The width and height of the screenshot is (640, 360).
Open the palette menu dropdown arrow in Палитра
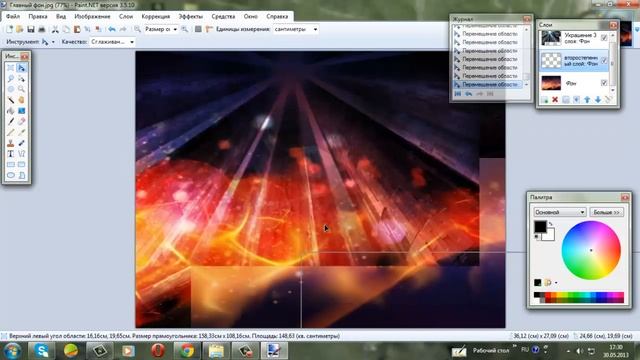(556, 282)
